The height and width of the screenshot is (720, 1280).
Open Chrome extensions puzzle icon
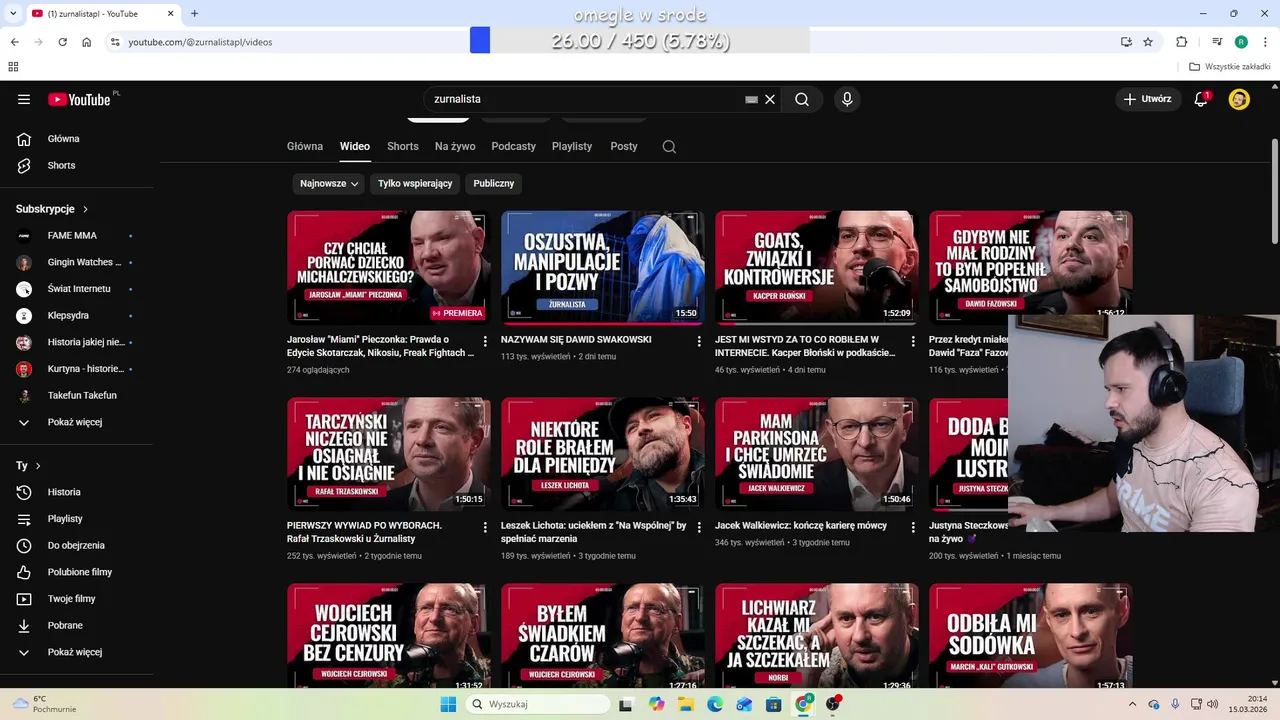(1182, 42)
